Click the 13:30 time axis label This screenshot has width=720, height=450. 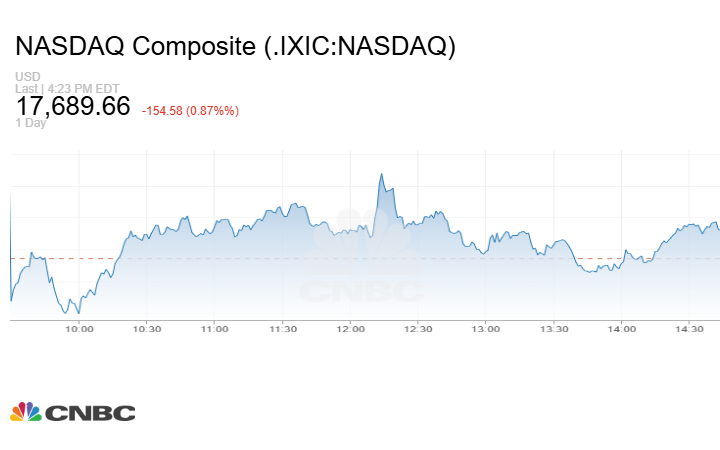(x=554, y=329)
